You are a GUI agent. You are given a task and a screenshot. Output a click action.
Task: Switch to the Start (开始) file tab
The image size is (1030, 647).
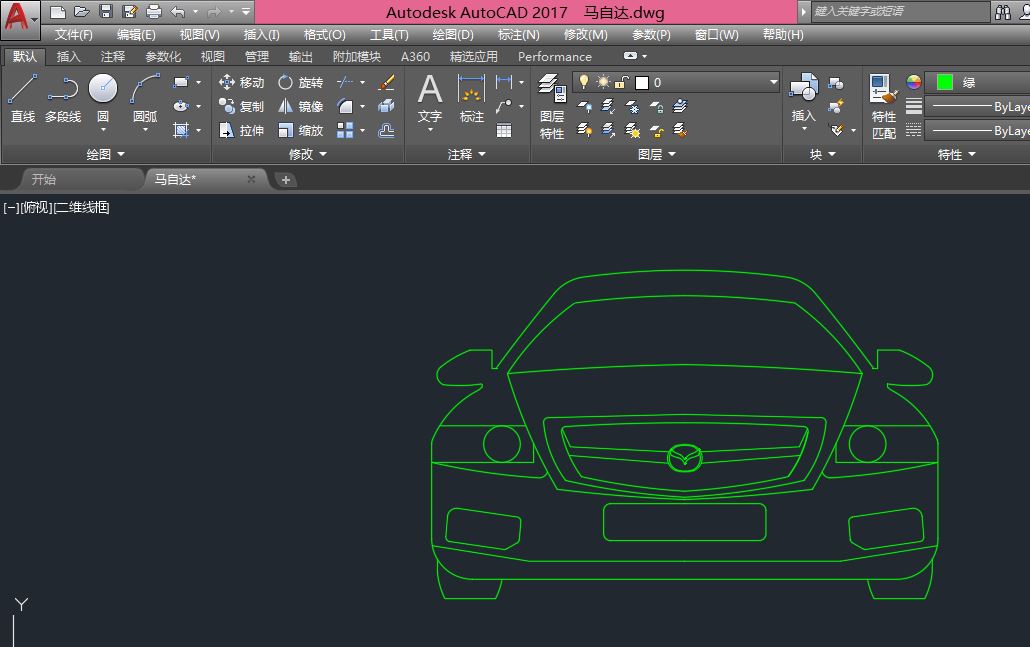43,179
